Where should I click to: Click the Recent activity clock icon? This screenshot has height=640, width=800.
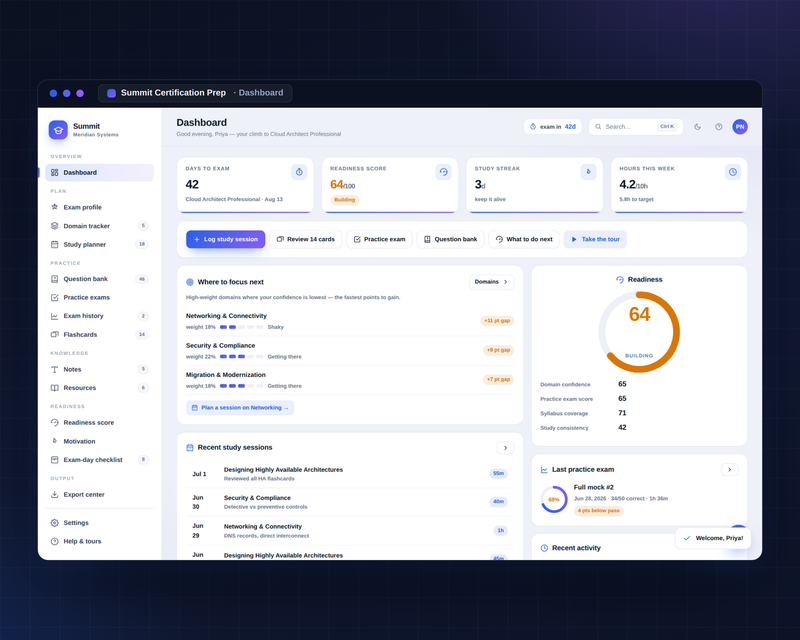click(544, 548)
